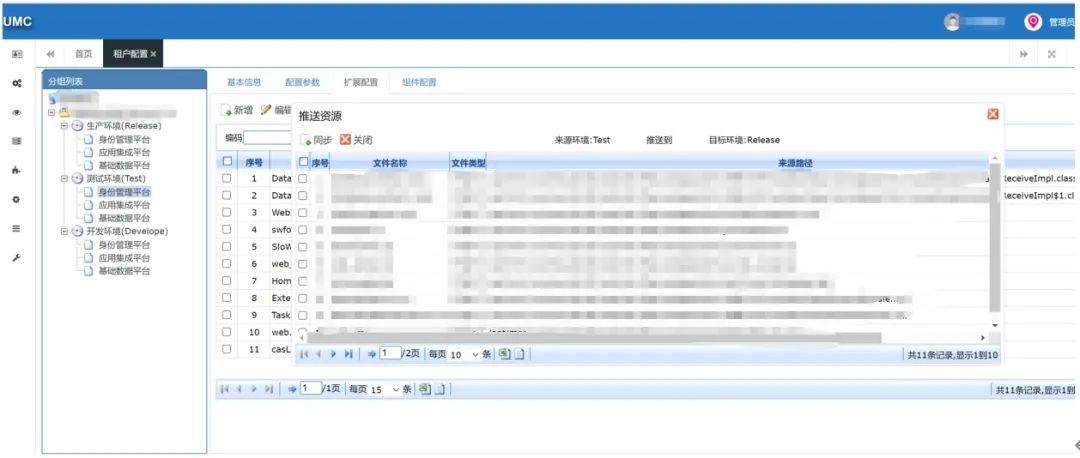Viewport: 1080px width, 458px height.
Task: Open the 扩展配置 tab
Action: coord(361,83)
